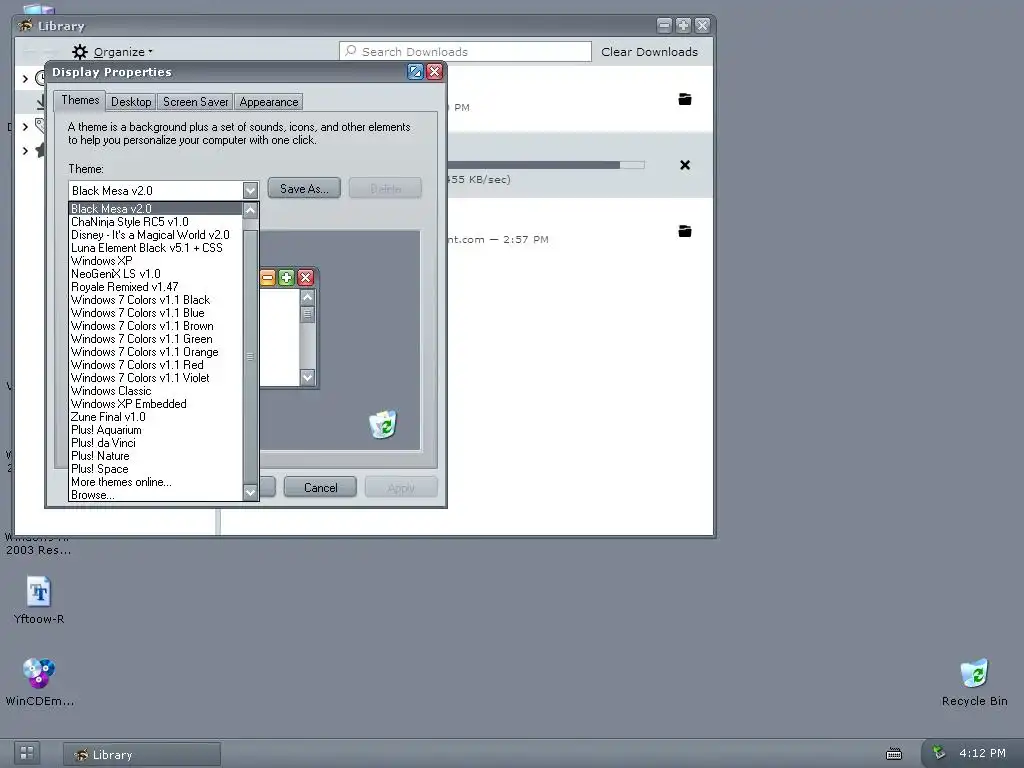Cancel the in-progress download with X icon

(x=684, y=165)
